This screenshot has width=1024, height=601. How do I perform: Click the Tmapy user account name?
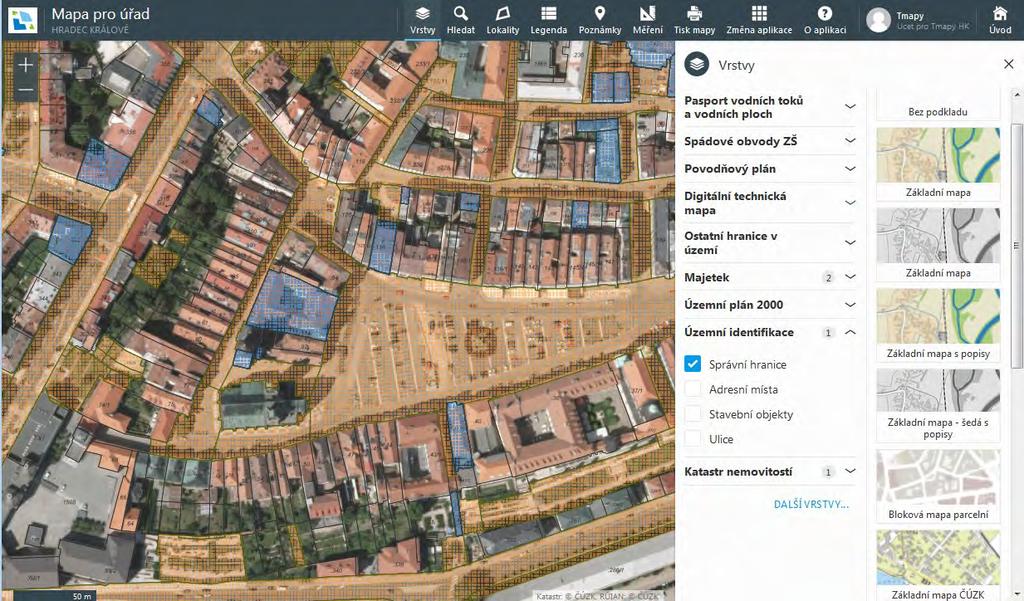coord(910,16)
